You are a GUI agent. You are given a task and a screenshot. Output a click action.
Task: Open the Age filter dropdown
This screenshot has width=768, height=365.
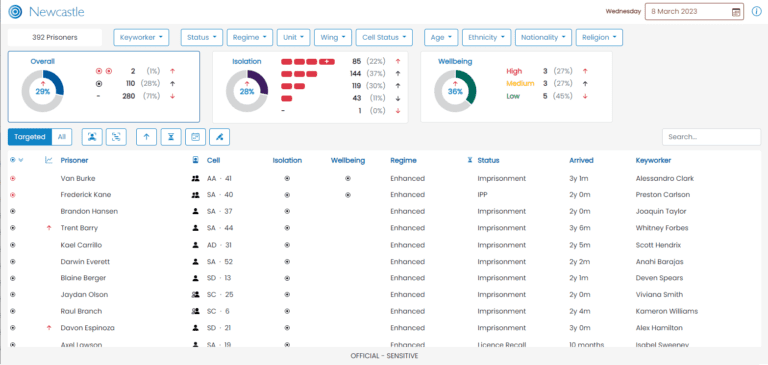441,37
